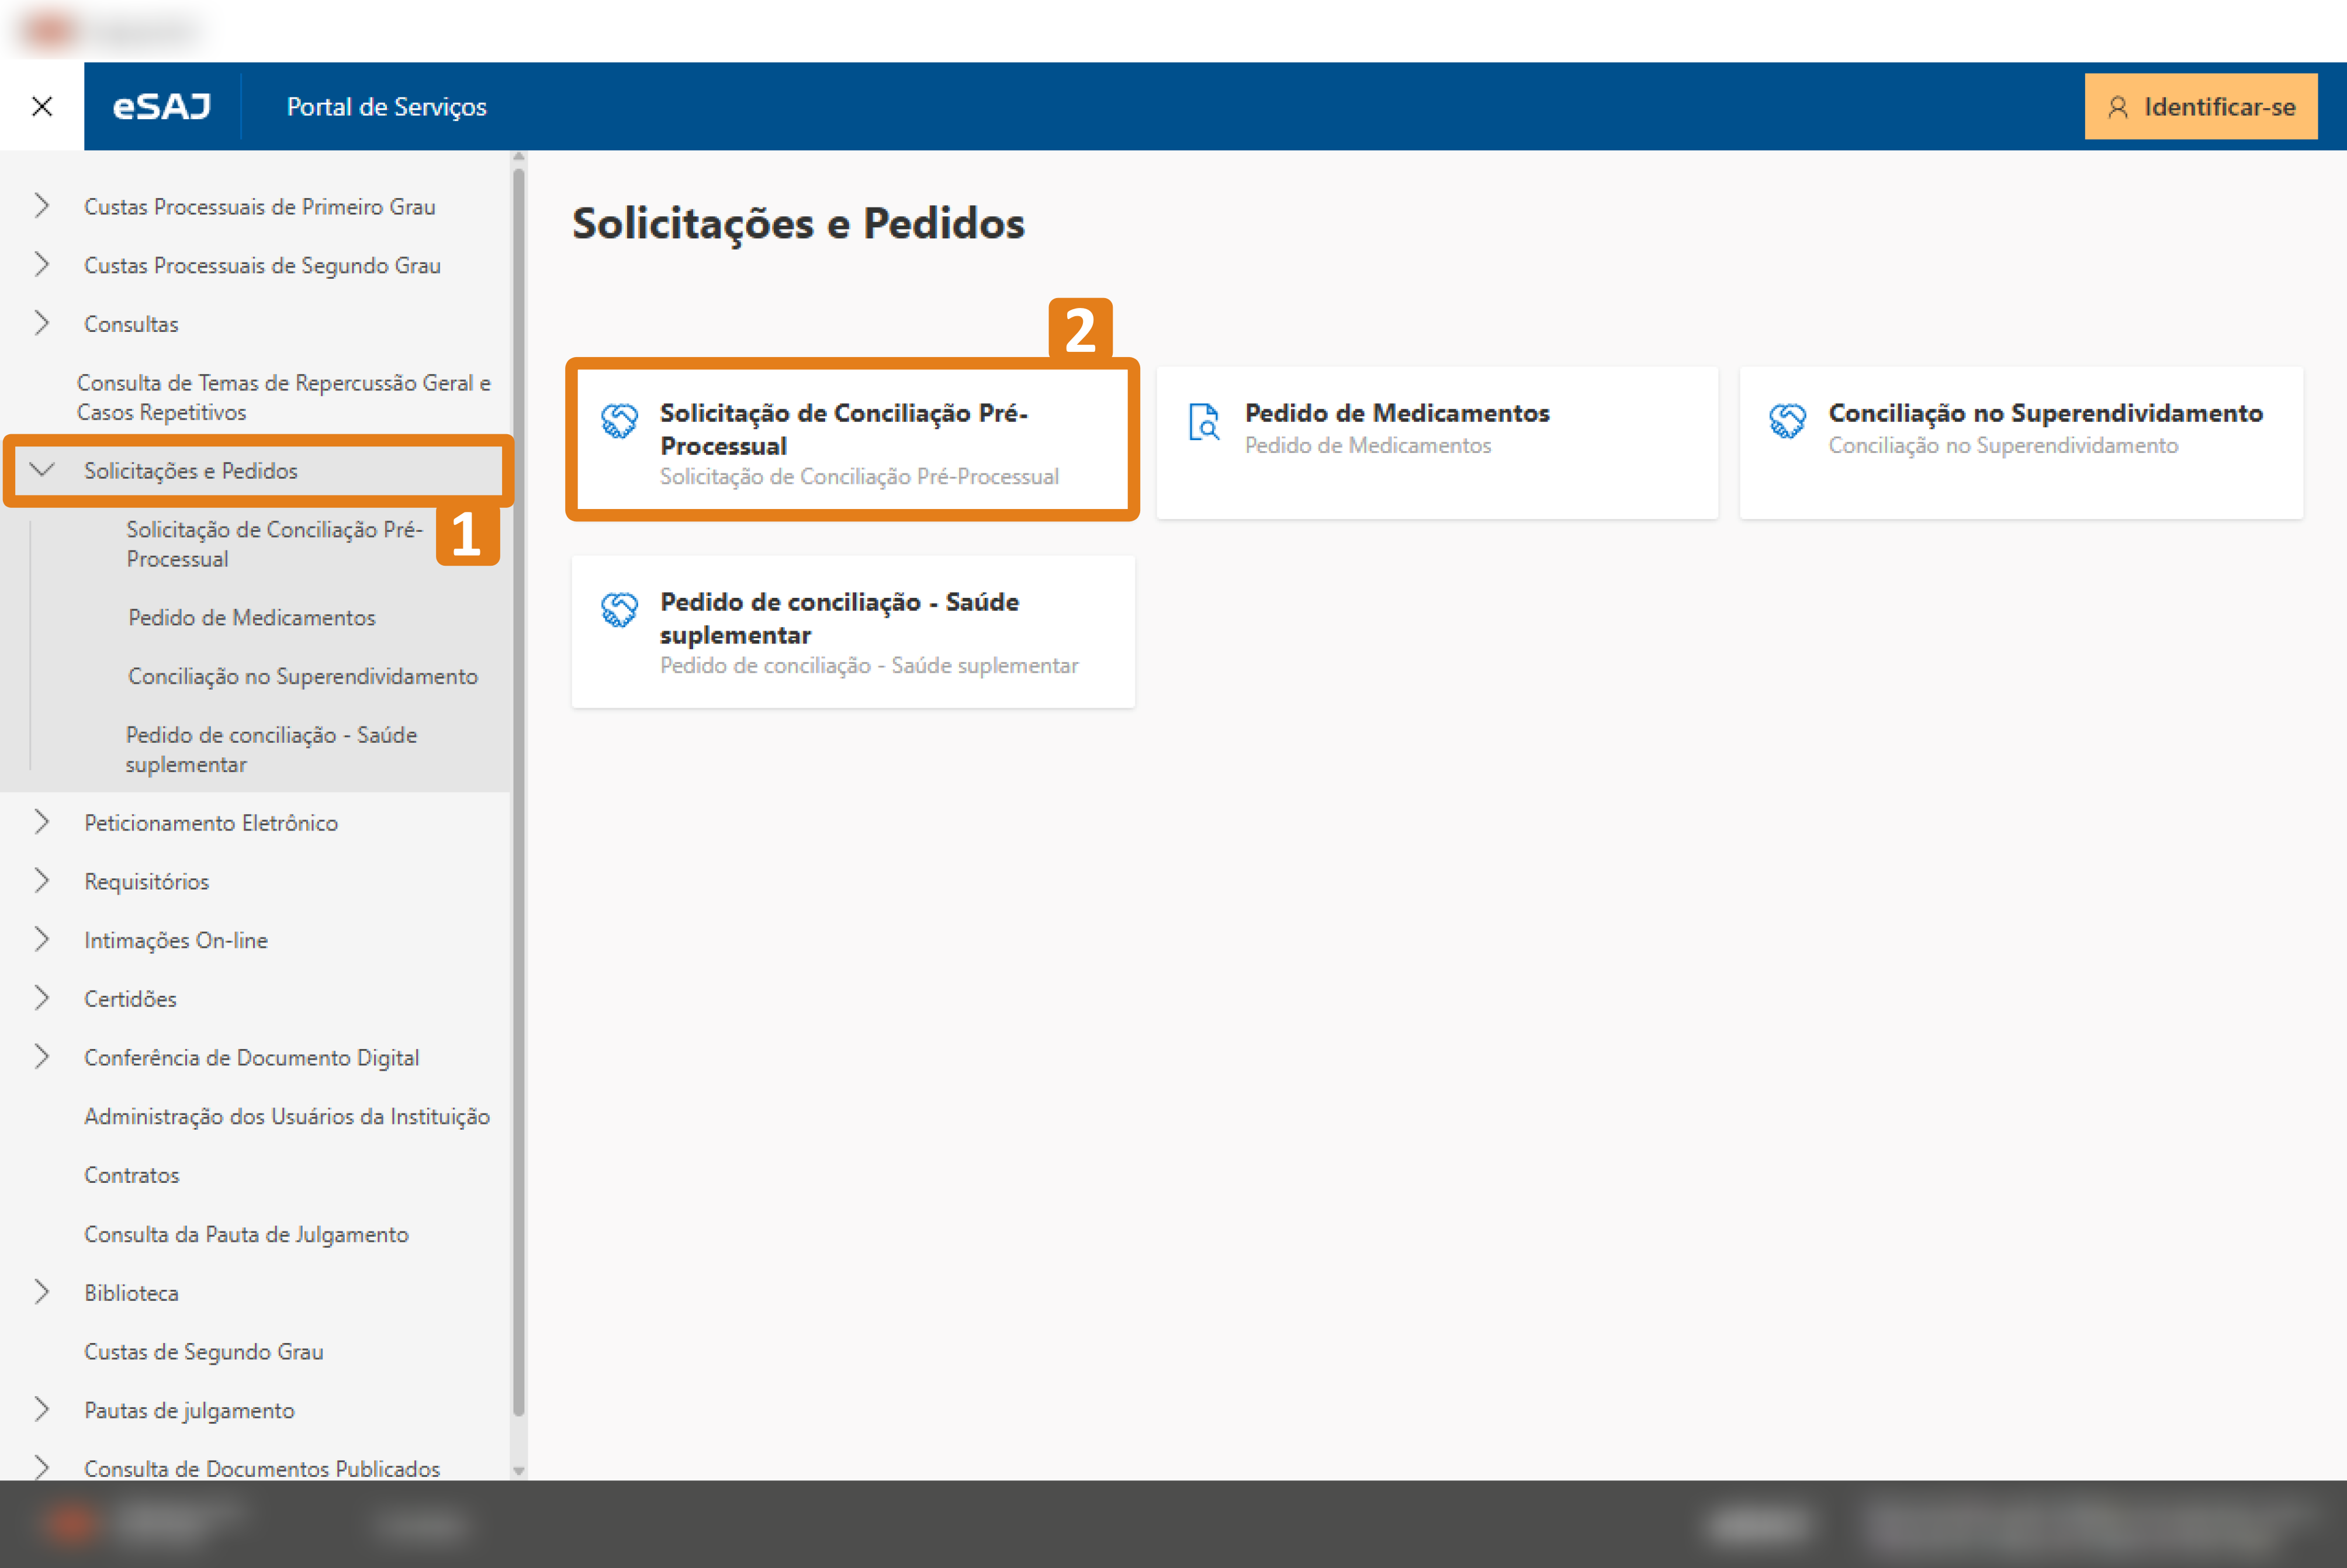Open Pedido de Medicamentos in sidebar submenu
Image resolution: width=2347 pixels, height=1568 pixels.
pos(252,617)
